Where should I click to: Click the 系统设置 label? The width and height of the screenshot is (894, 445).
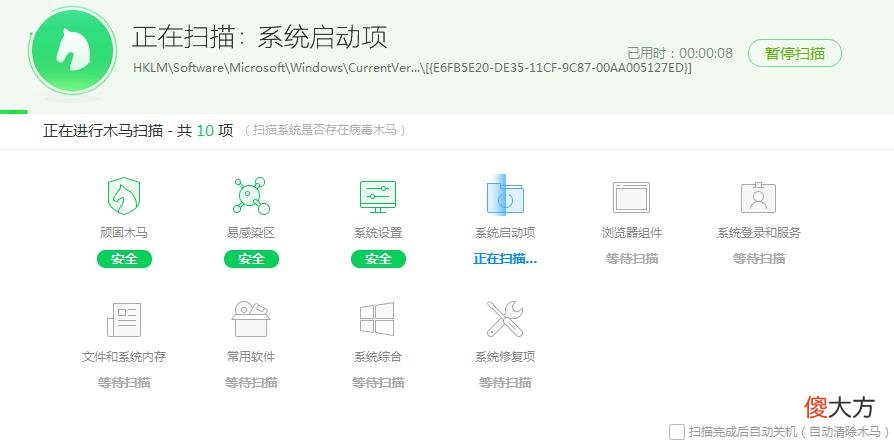point(378,233)
